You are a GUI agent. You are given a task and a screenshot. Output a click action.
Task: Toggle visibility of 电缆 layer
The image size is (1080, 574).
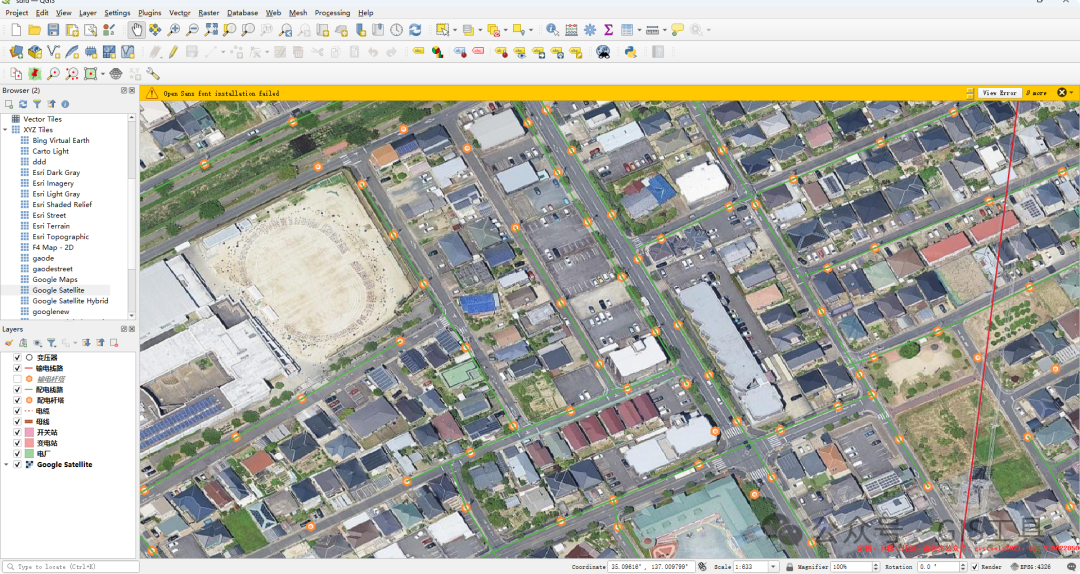pyautogui.click(x=17, y=411)
